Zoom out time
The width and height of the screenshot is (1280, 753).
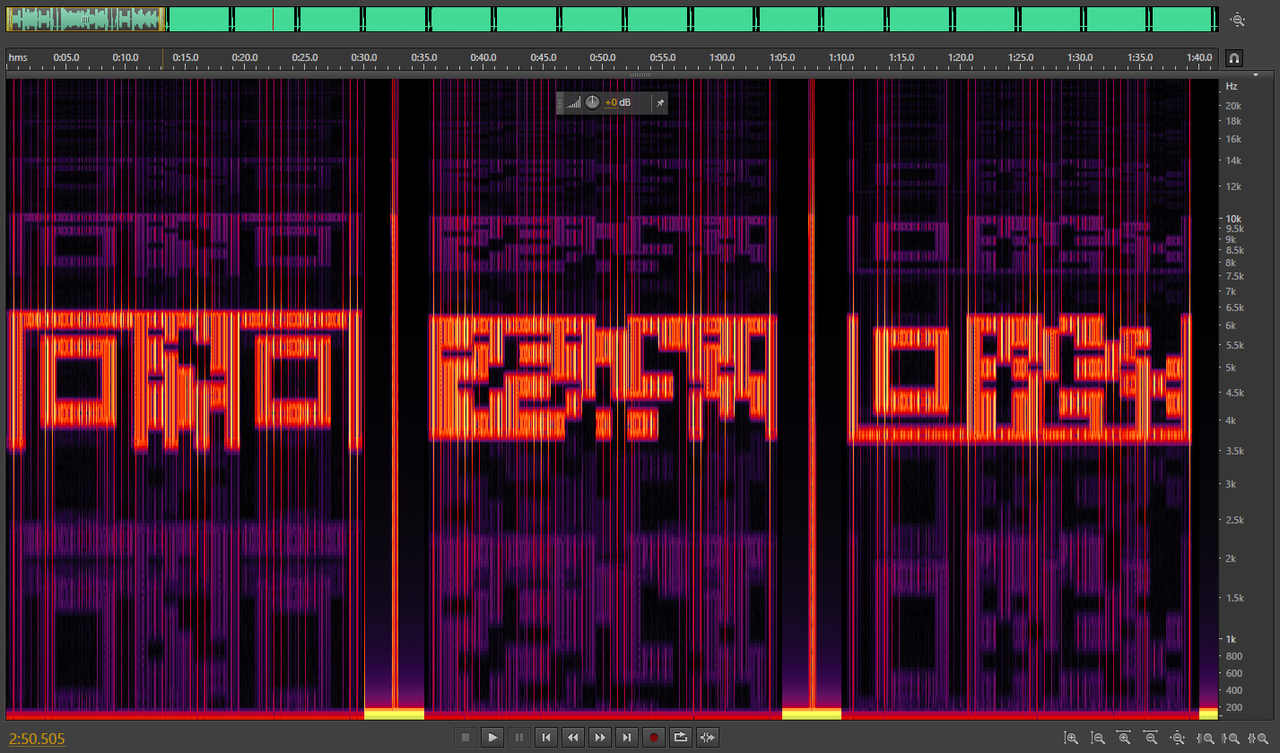click(1152, 738)
